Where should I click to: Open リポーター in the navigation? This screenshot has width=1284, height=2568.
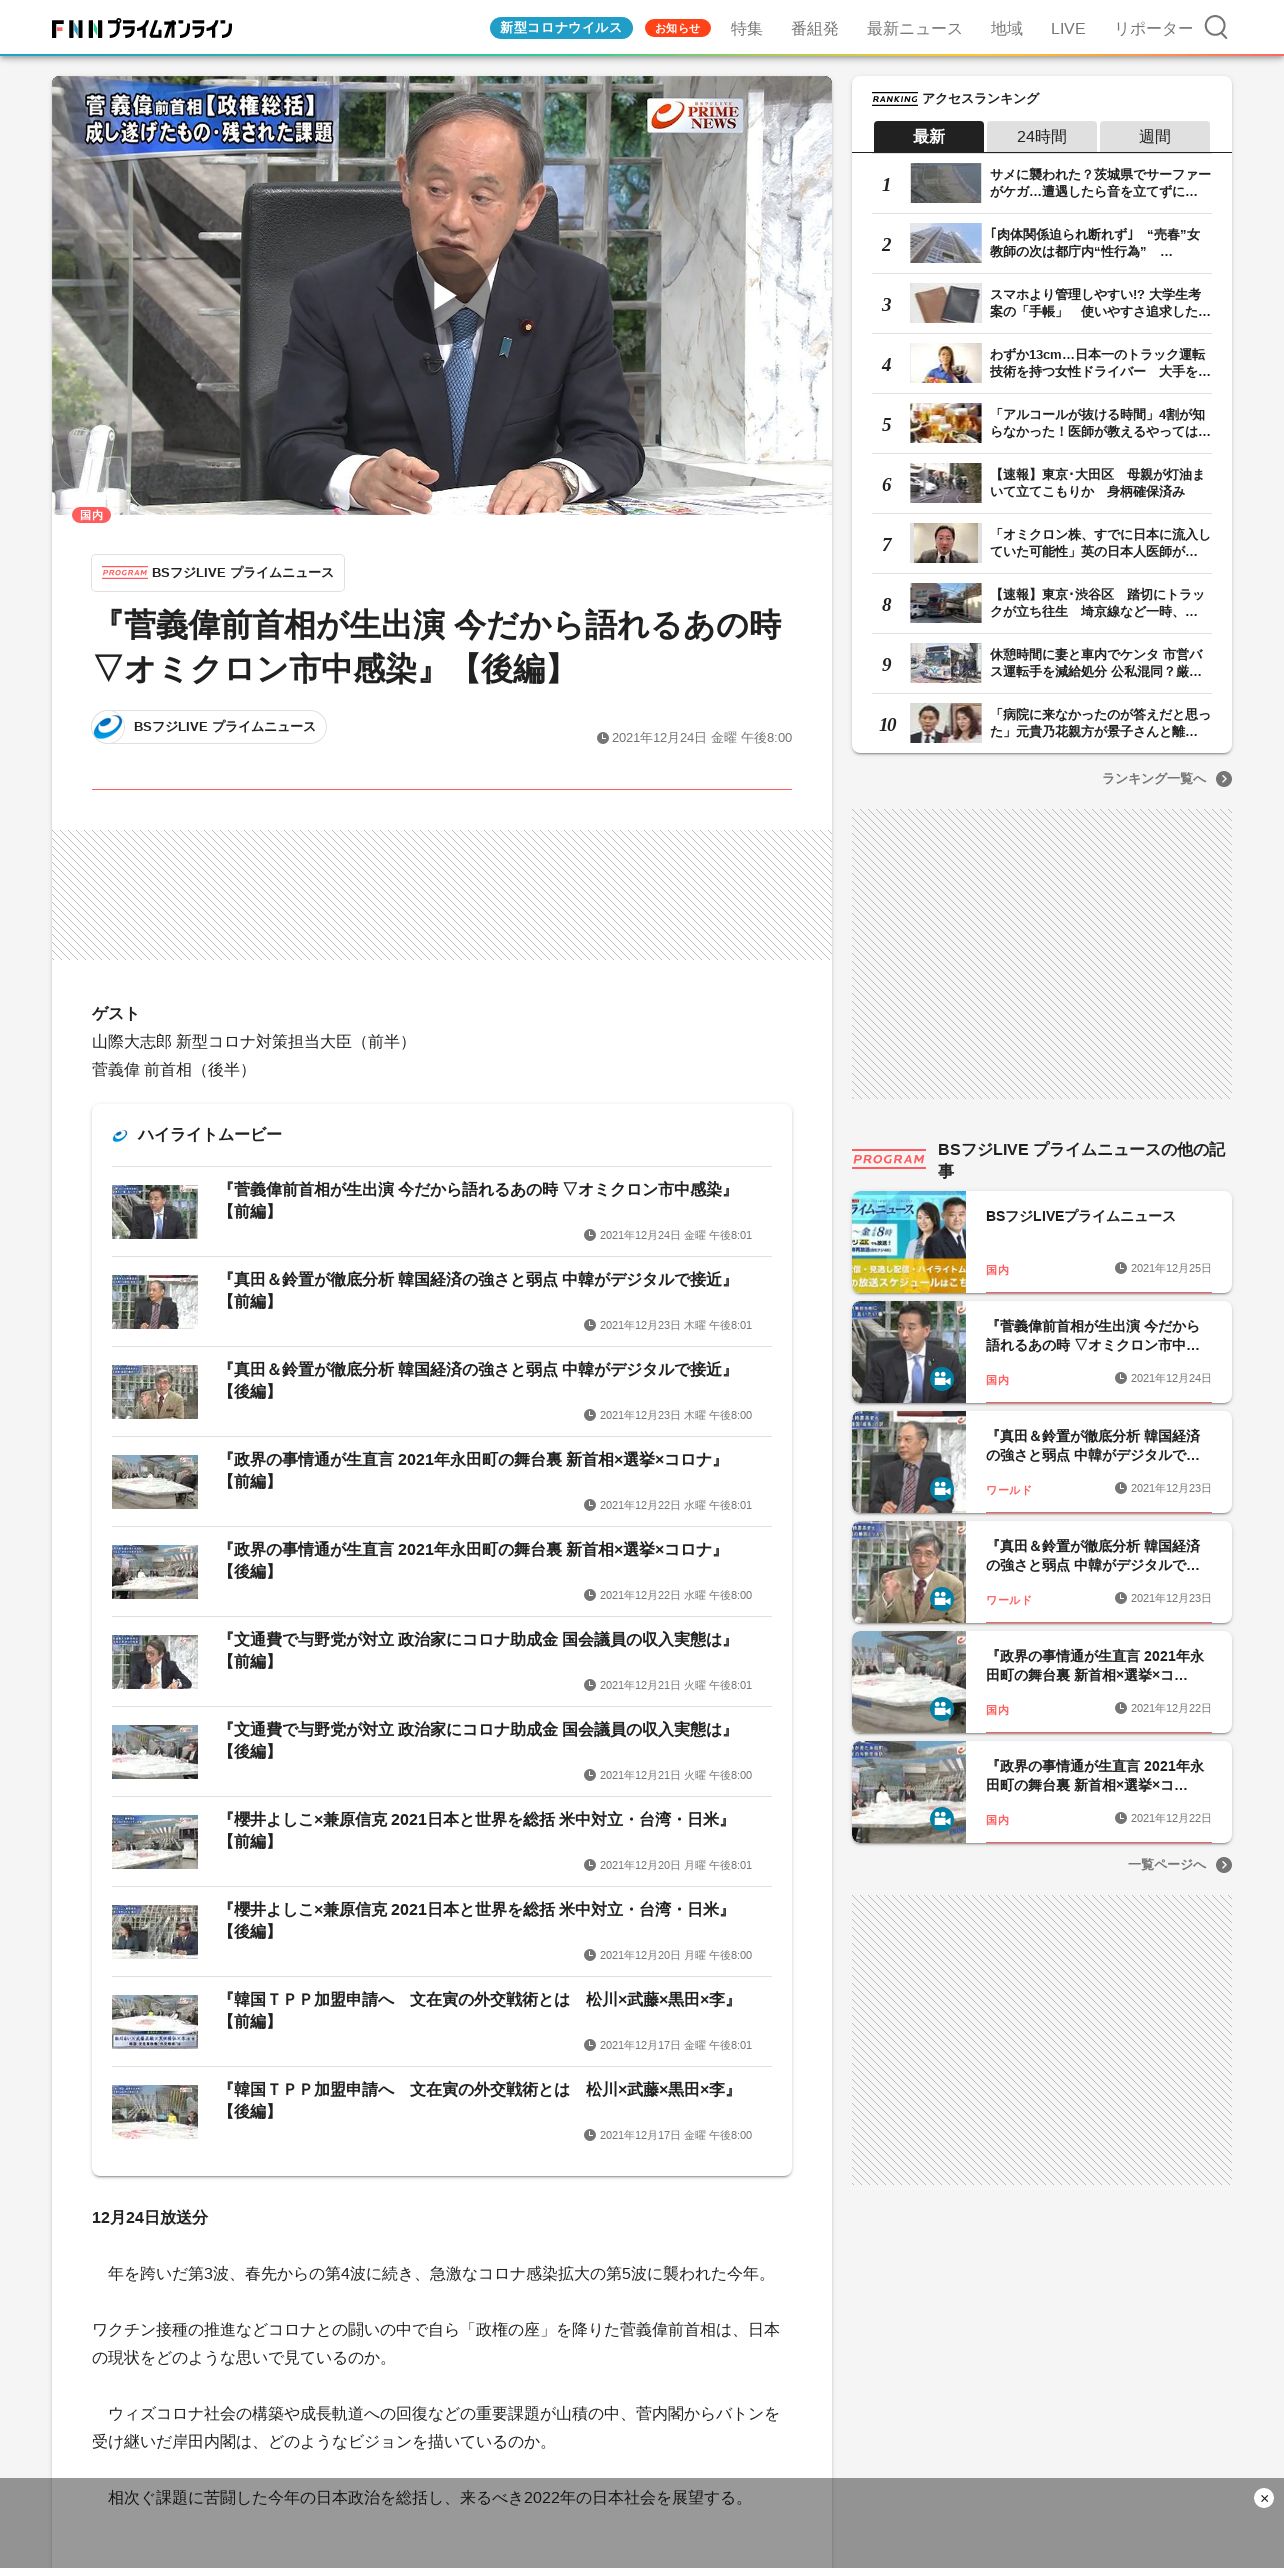click(1153, 29)
